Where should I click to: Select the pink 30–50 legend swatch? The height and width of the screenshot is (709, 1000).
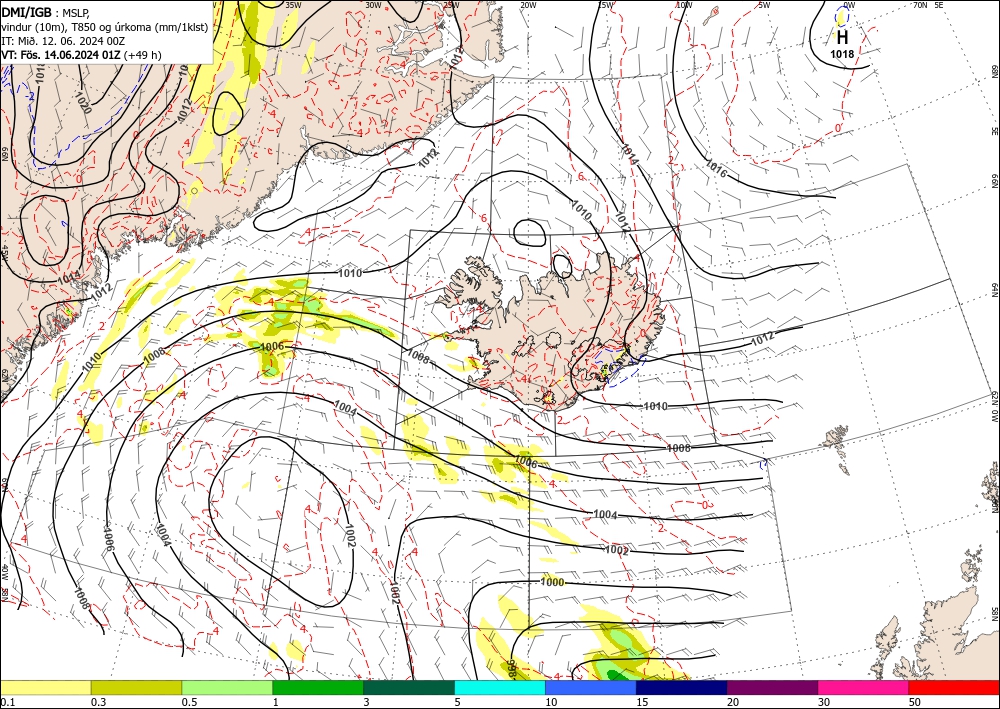tap(864, 687)
